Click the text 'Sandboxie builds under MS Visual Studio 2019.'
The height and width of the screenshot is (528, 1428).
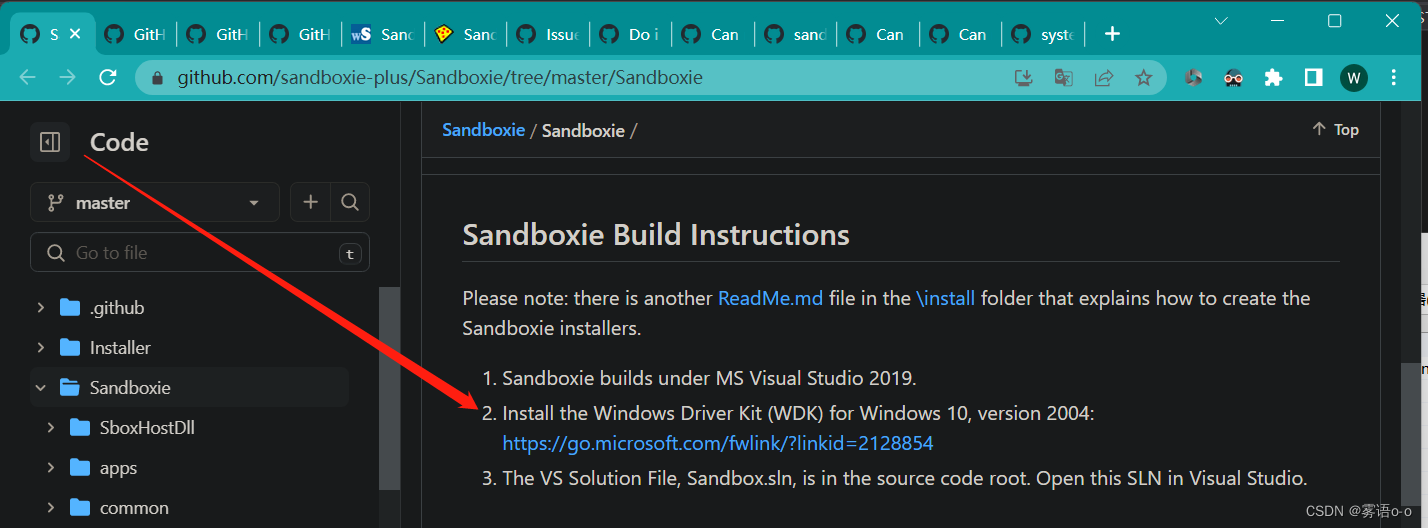point(709,378)
